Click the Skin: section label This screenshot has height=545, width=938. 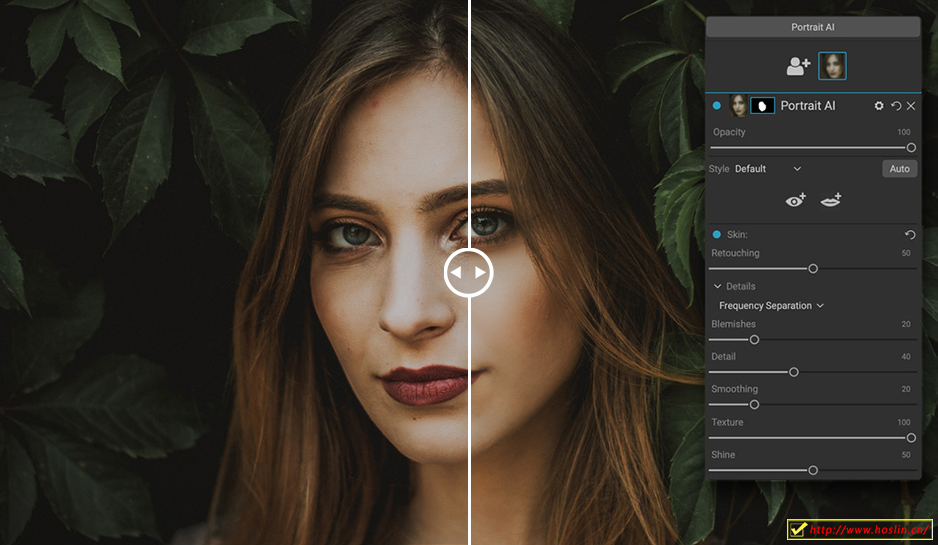pyautogui.click(x=737, y=235)
